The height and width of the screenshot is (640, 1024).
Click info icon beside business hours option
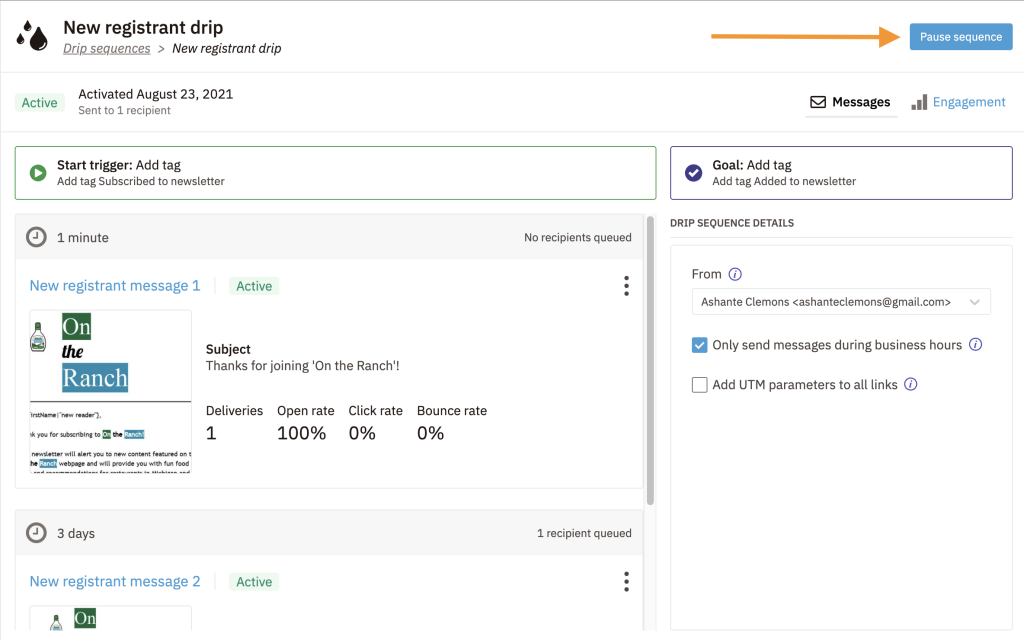tap(975, 344)
